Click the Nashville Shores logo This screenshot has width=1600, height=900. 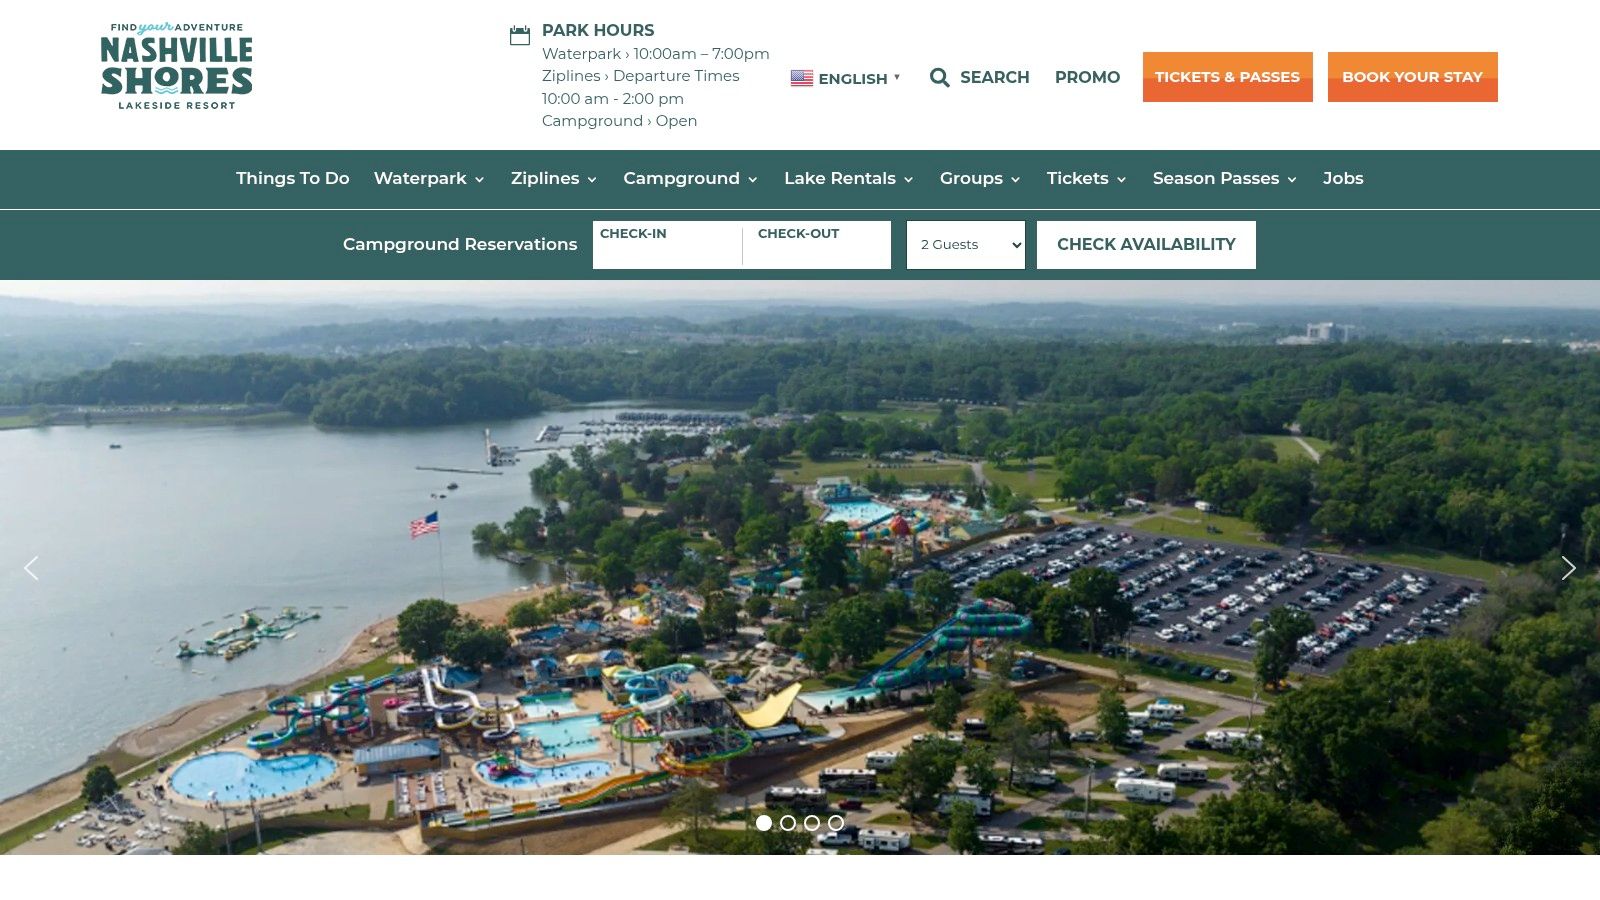click(176, 66)
